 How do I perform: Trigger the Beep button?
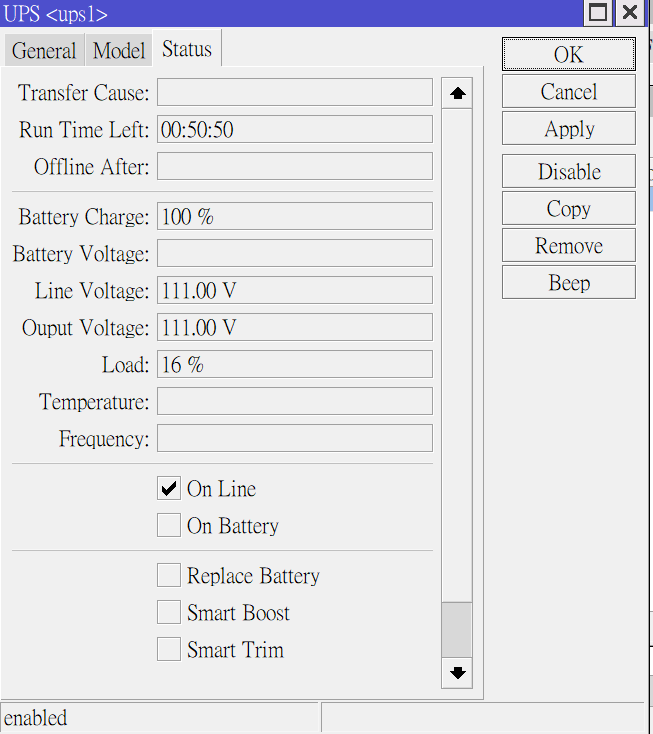[569, 282]
